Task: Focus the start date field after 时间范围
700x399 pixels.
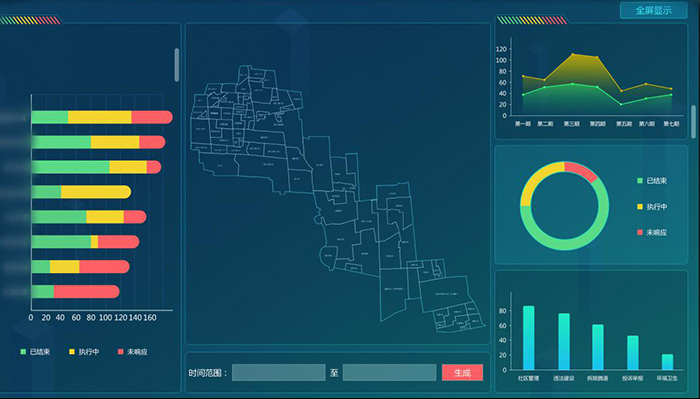Action: [279, 373]
